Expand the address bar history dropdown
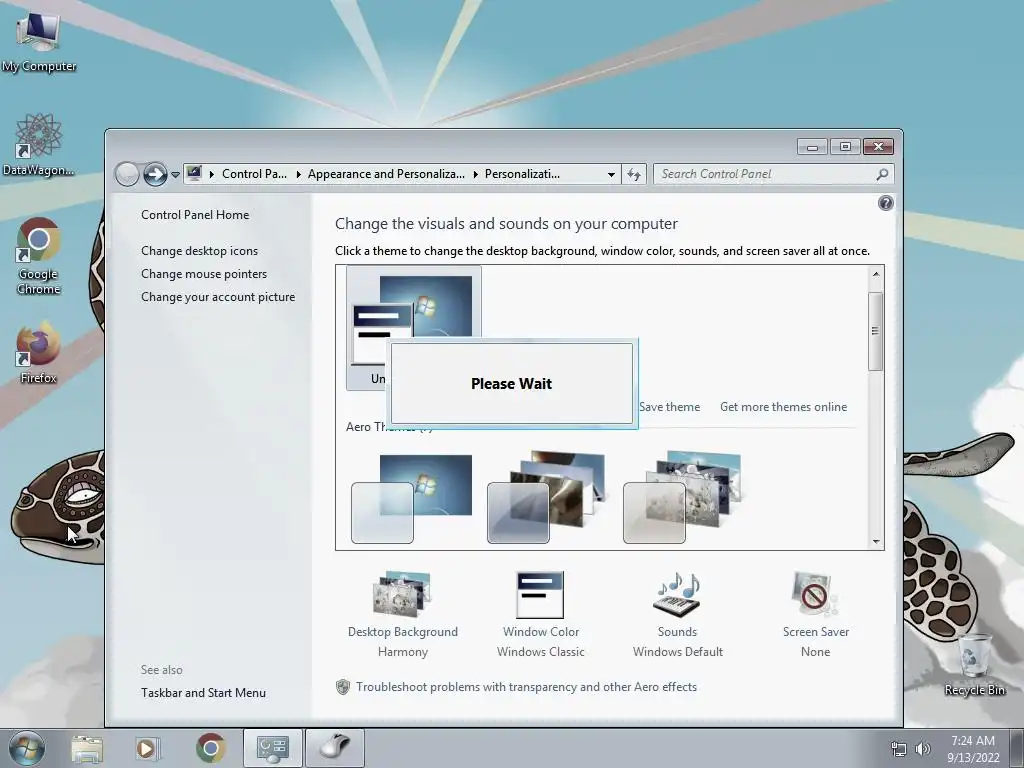 611,174
